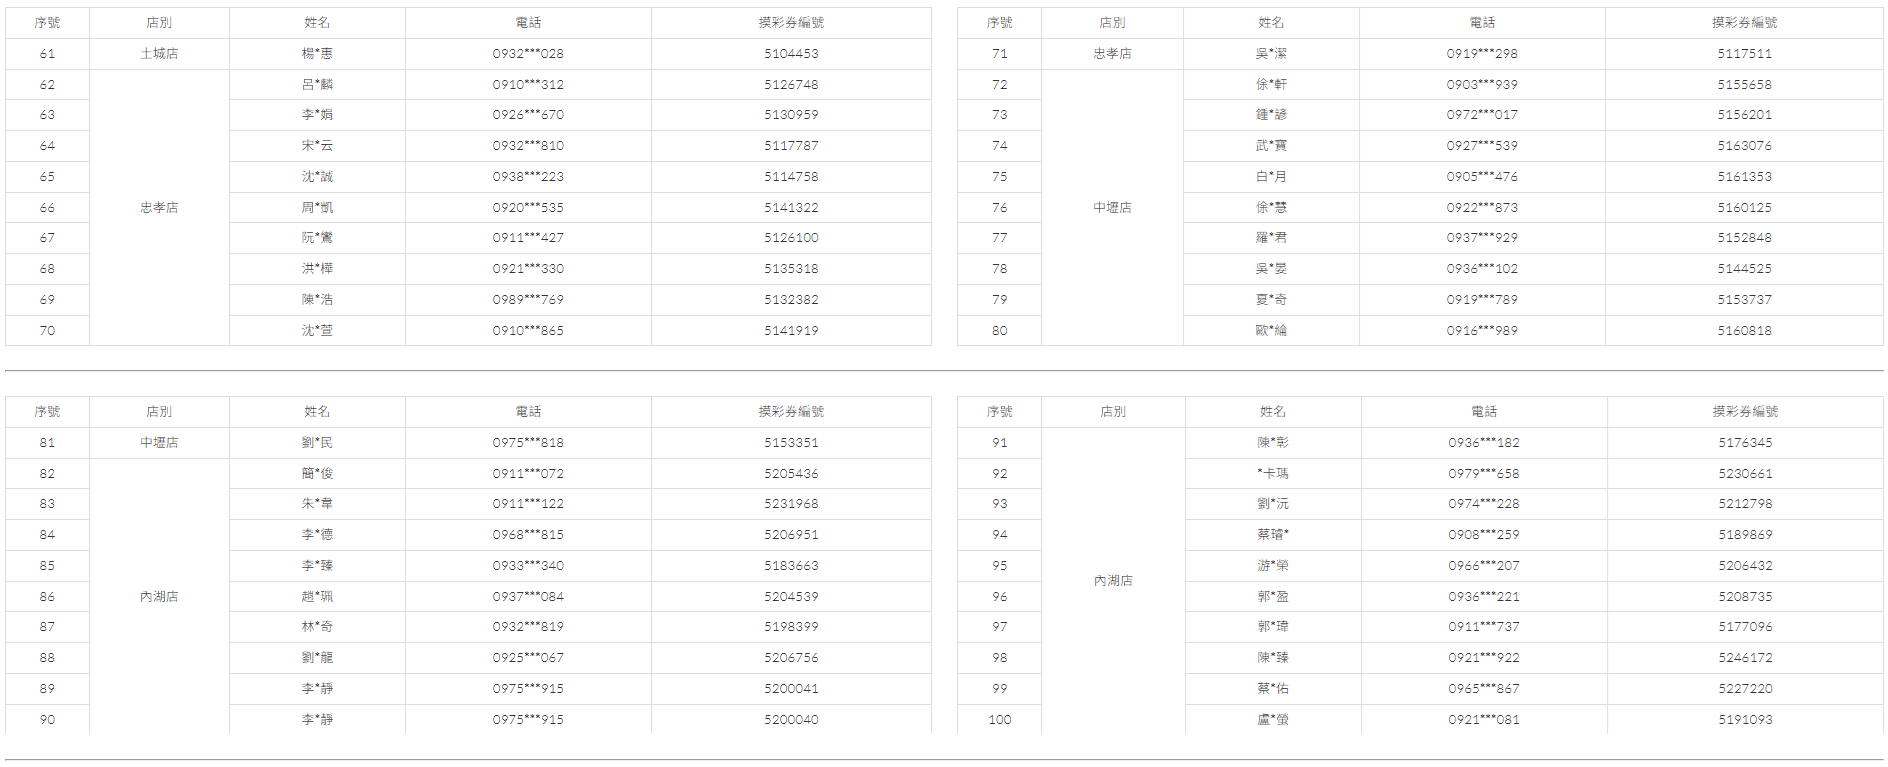1888x767 pixels.
Task: Click the 土城店 store cell
Action: [x=159, y=54]
